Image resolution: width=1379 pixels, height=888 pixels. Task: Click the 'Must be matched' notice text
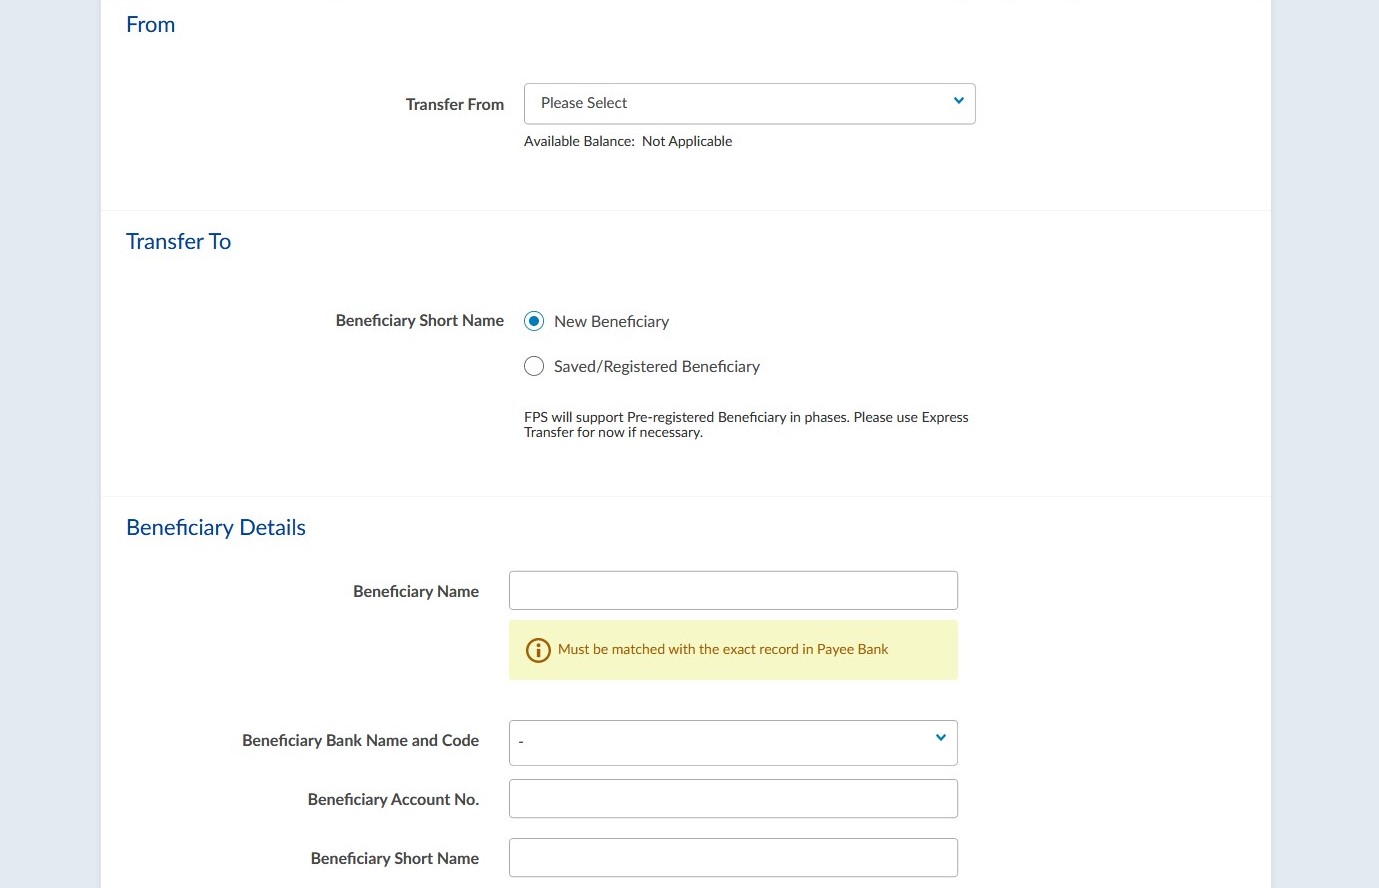722,650
